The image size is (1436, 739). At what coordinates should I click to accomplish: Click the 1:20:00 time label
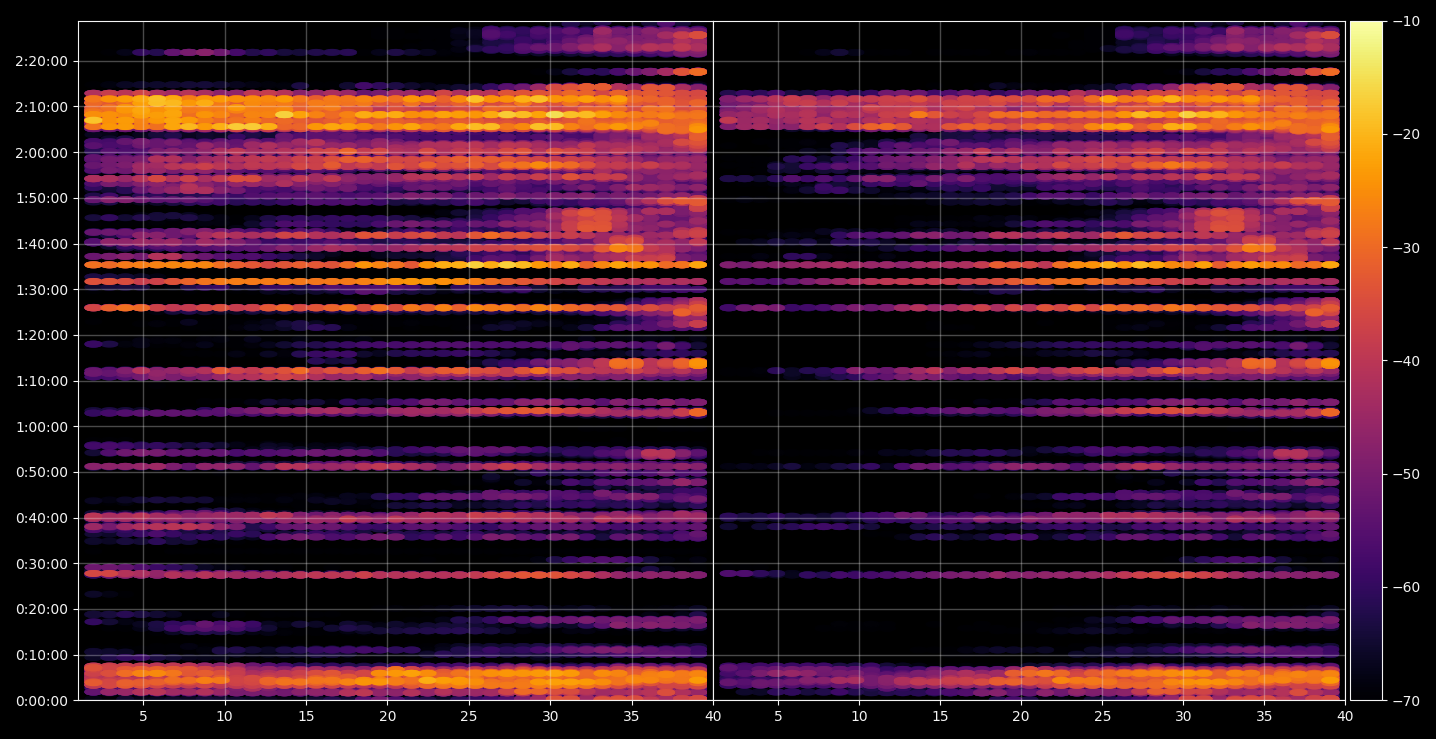(42, 335)
